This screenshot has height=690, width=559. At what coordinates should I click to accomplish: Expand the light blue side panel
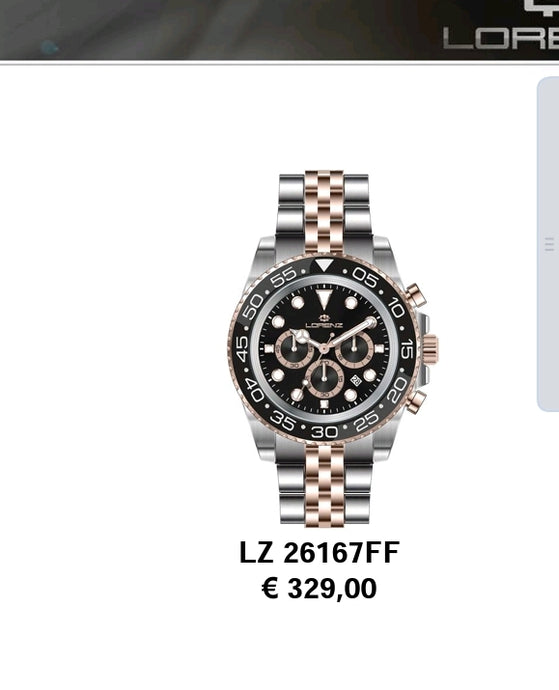point(548,244)
